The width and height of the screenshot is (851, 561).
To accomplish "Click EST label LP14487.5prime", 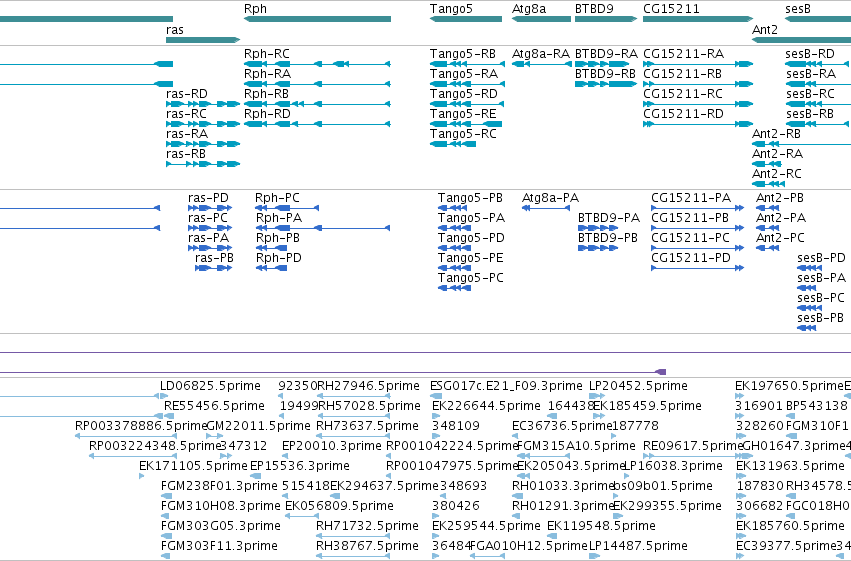I will coord(638,547).
